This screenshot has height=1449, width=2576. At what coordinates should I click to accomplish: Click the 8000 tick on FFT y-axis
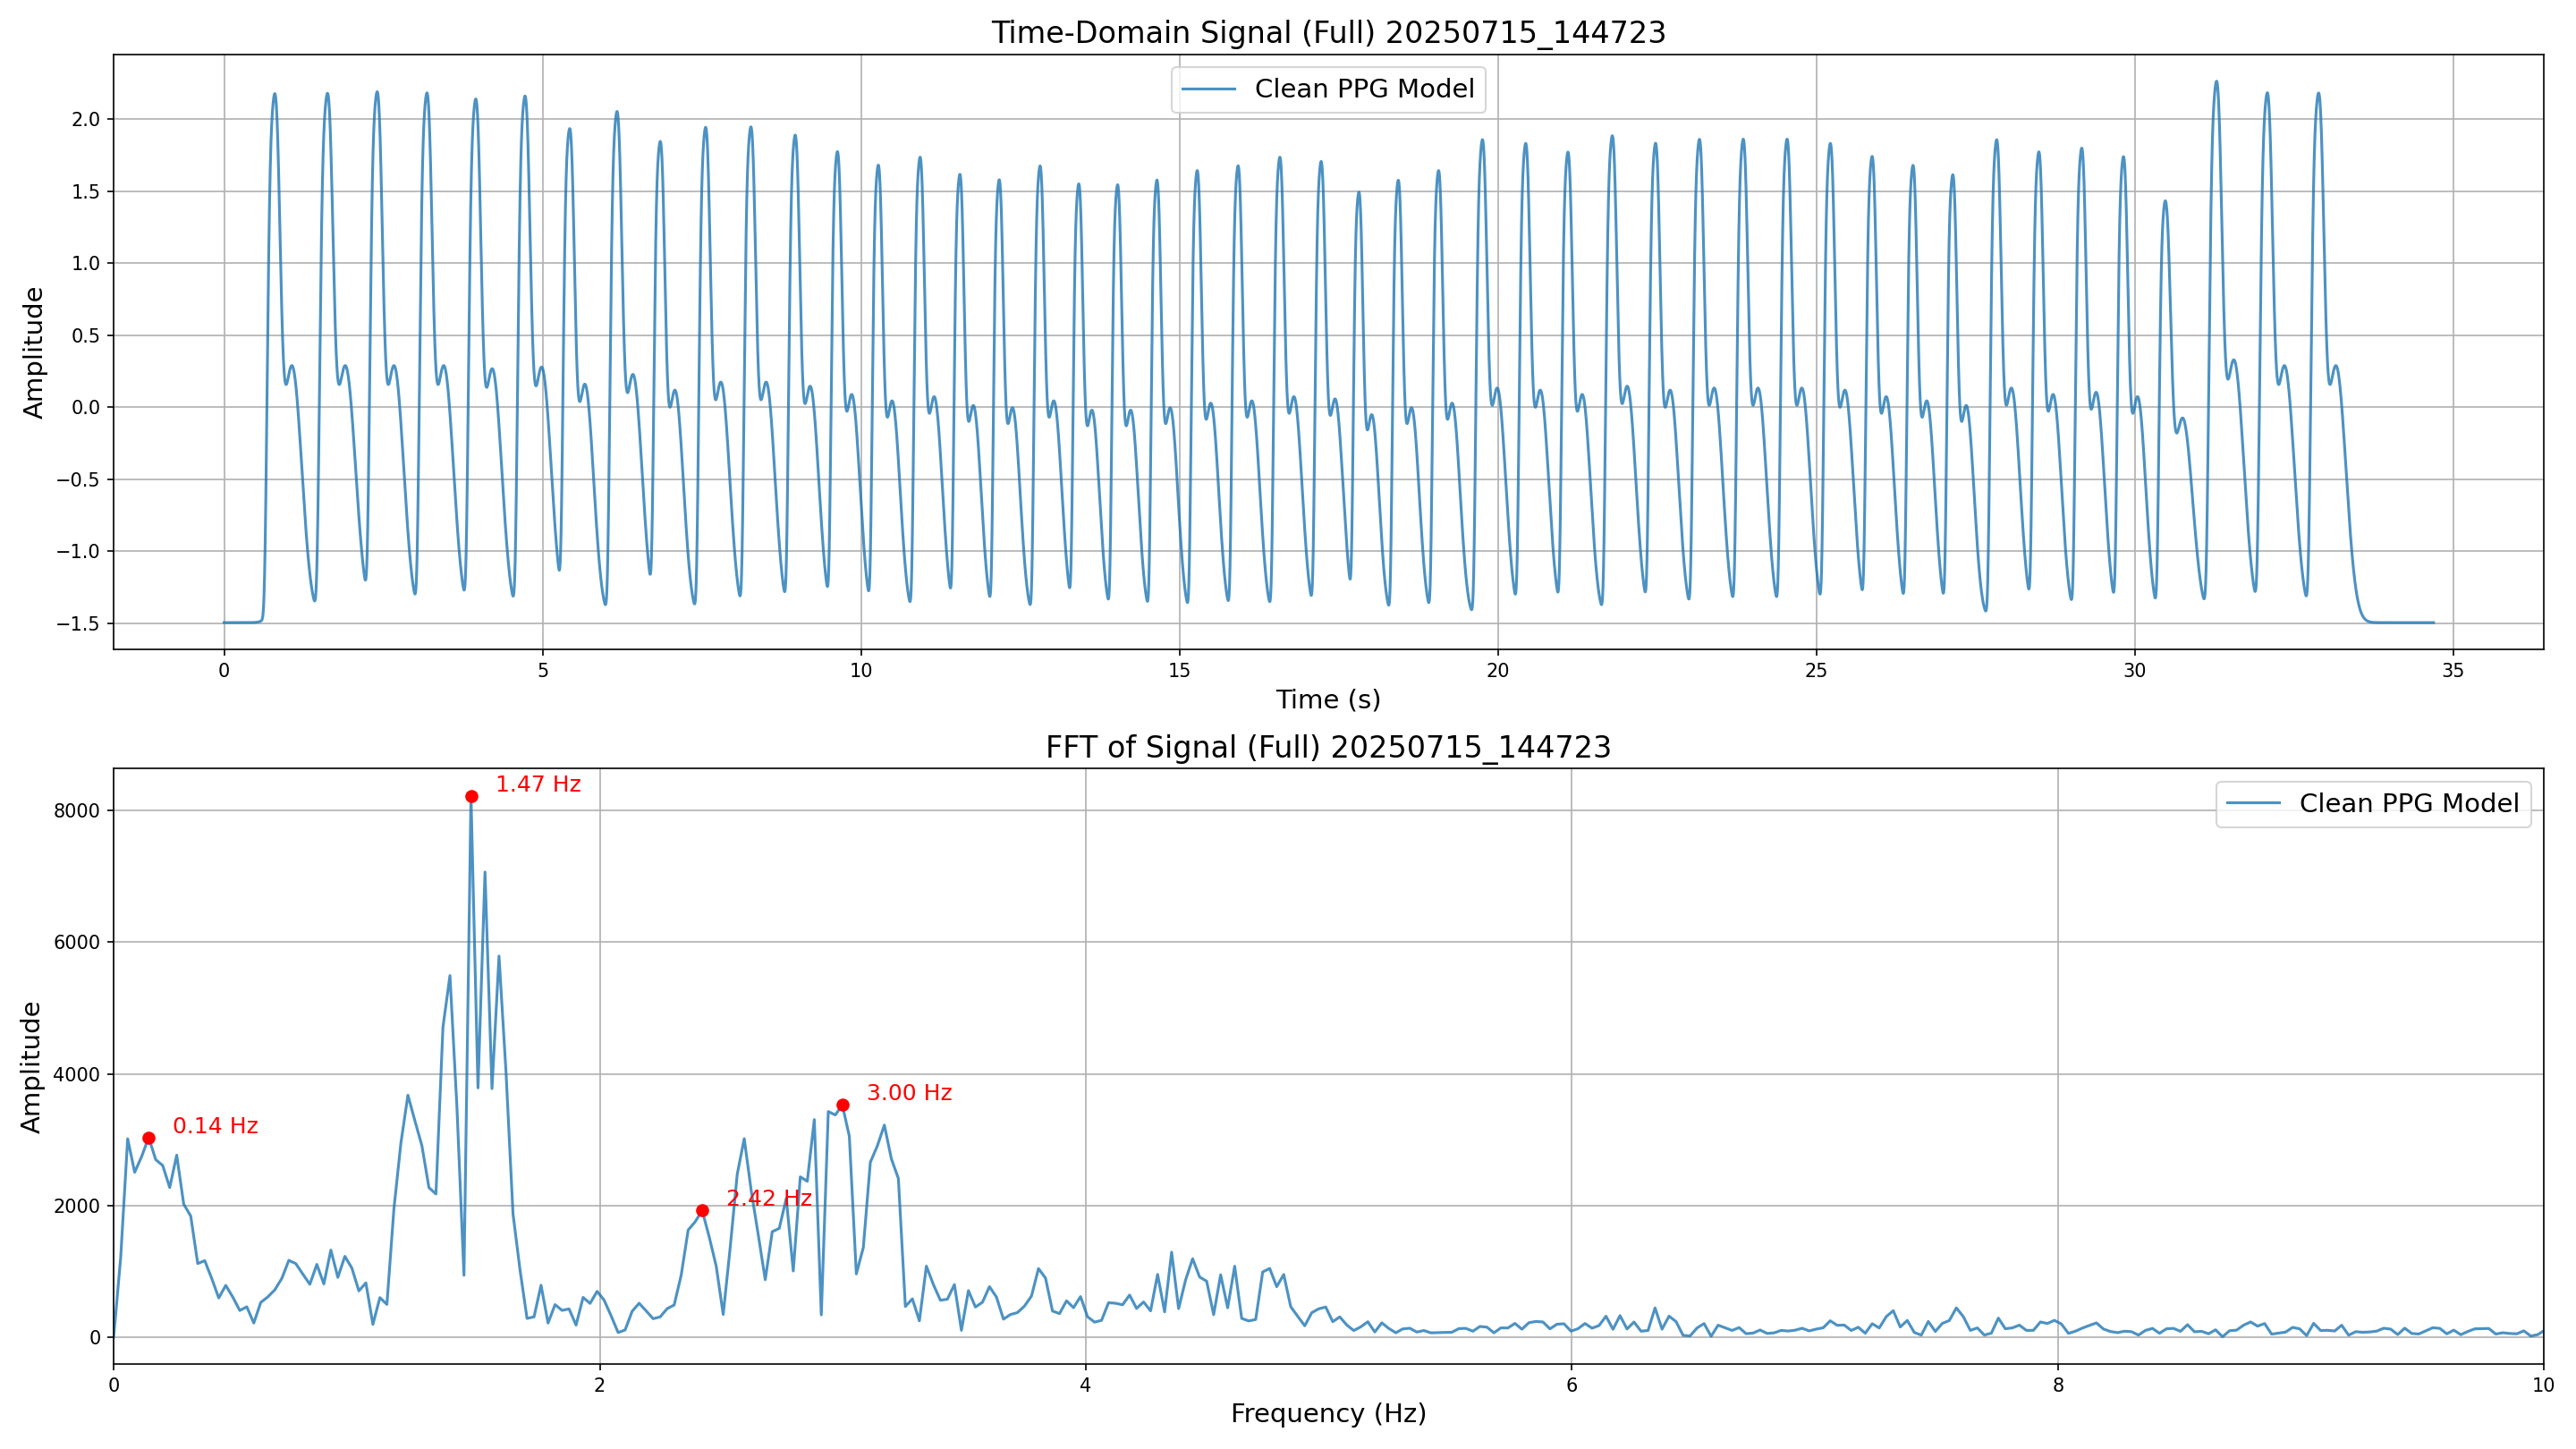click(x=77, y=811)
